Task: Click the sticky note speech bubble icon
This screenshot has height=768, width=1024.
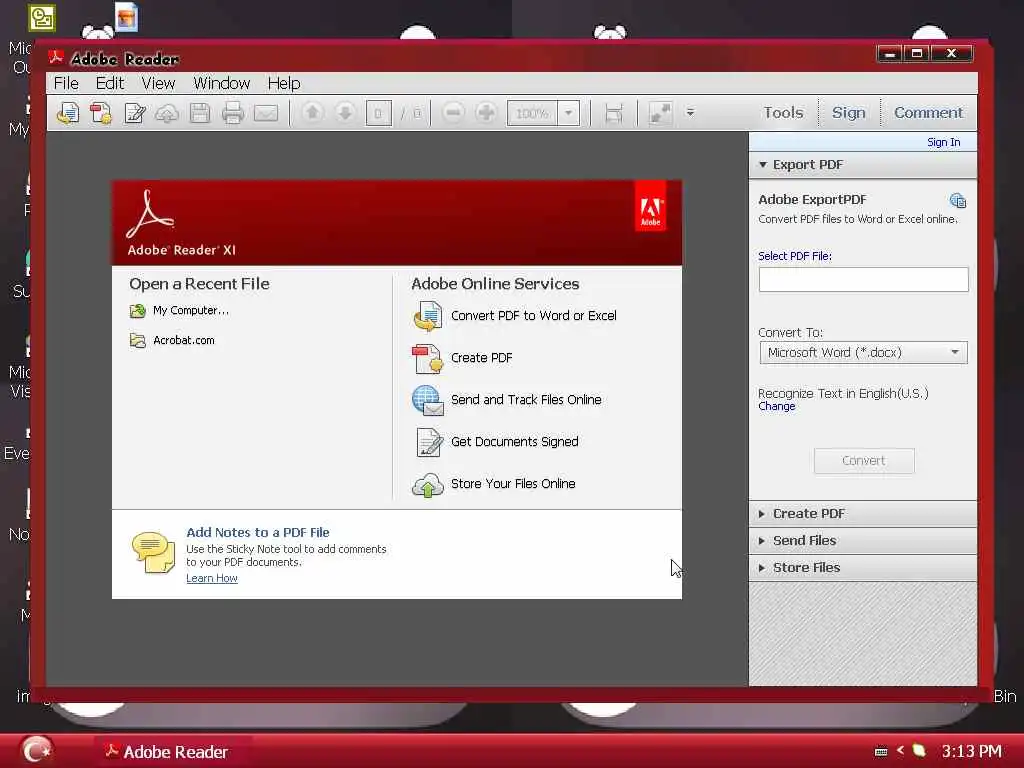Action: coord(153,552)
